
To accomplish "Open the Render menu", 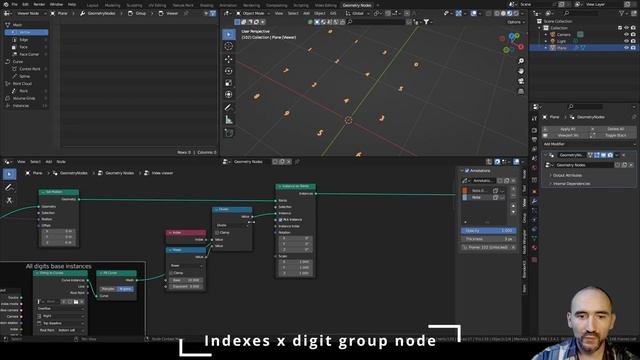I will (x=39, y=4).
